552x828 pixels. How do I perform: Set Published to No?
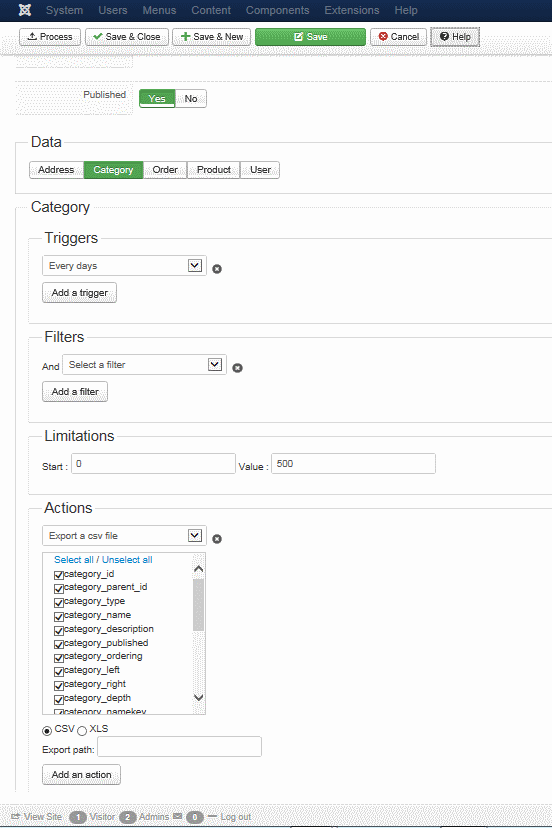[x=191, y=99]
